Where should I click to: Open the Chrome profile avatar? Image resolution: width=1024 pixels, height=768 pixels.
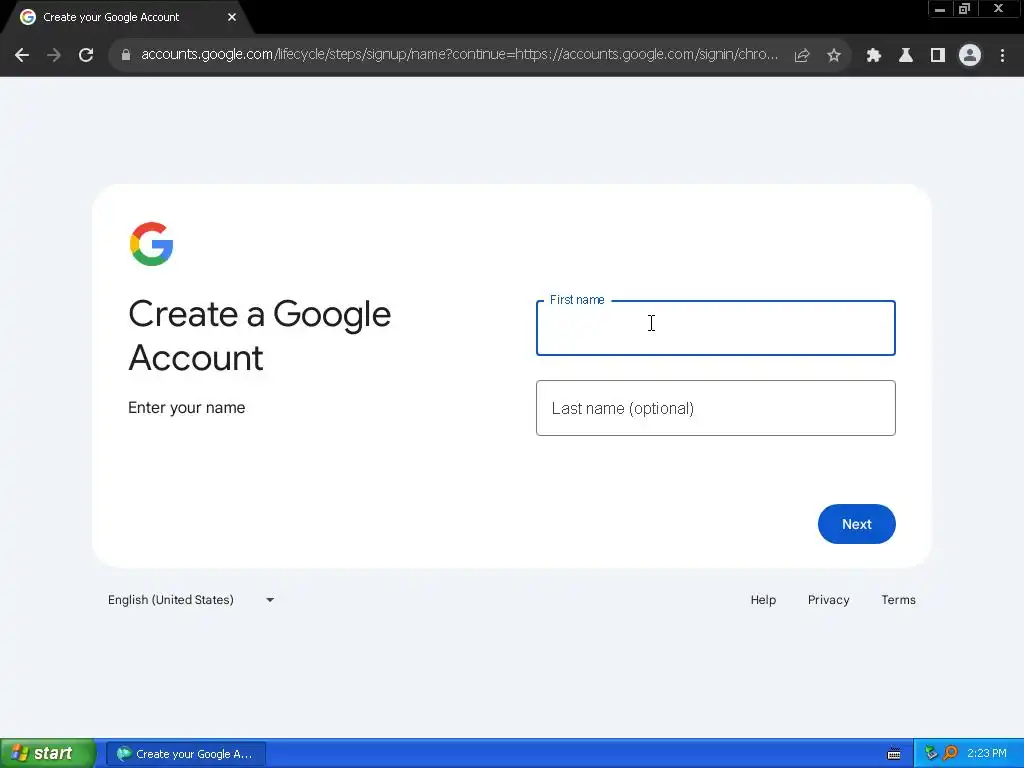970,56
